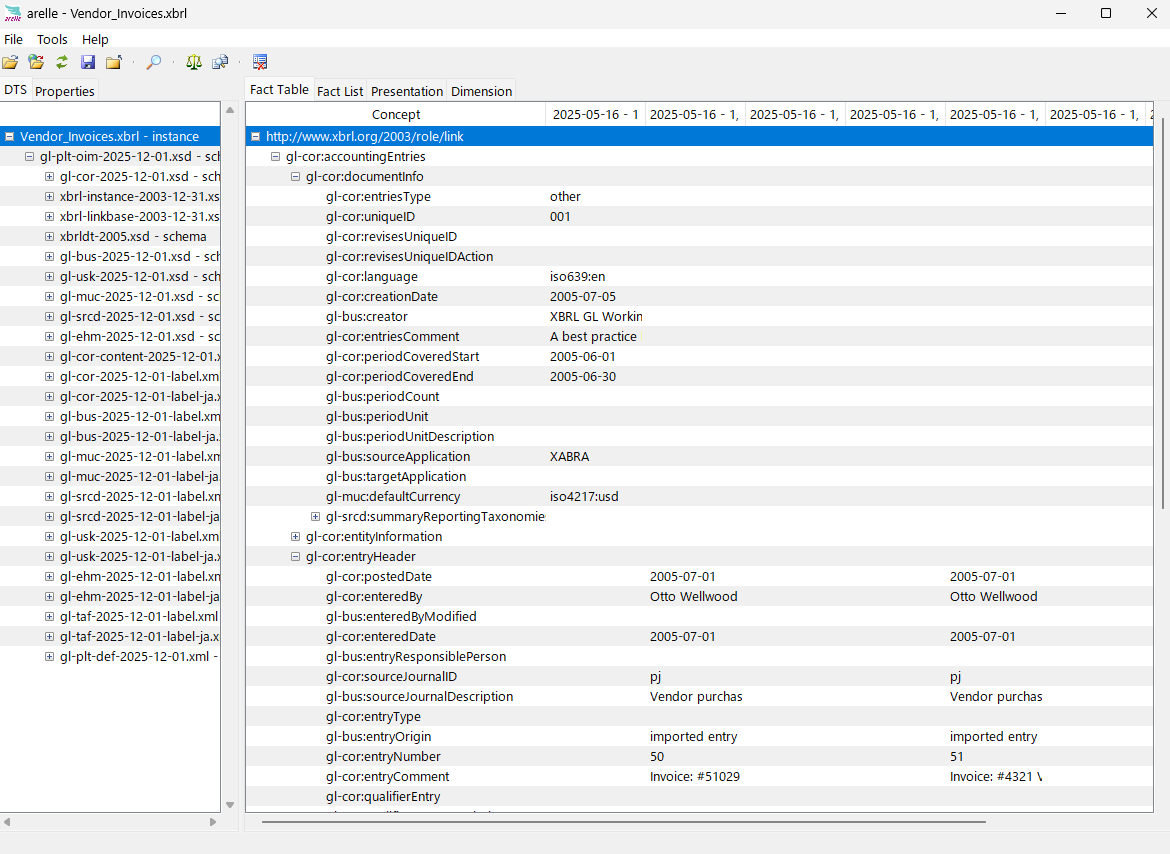Viewport: 1170px width, 854px height.
Task: Select gl-ehm-2025-12-01.xsd tree row
Action: coord(110,336)
